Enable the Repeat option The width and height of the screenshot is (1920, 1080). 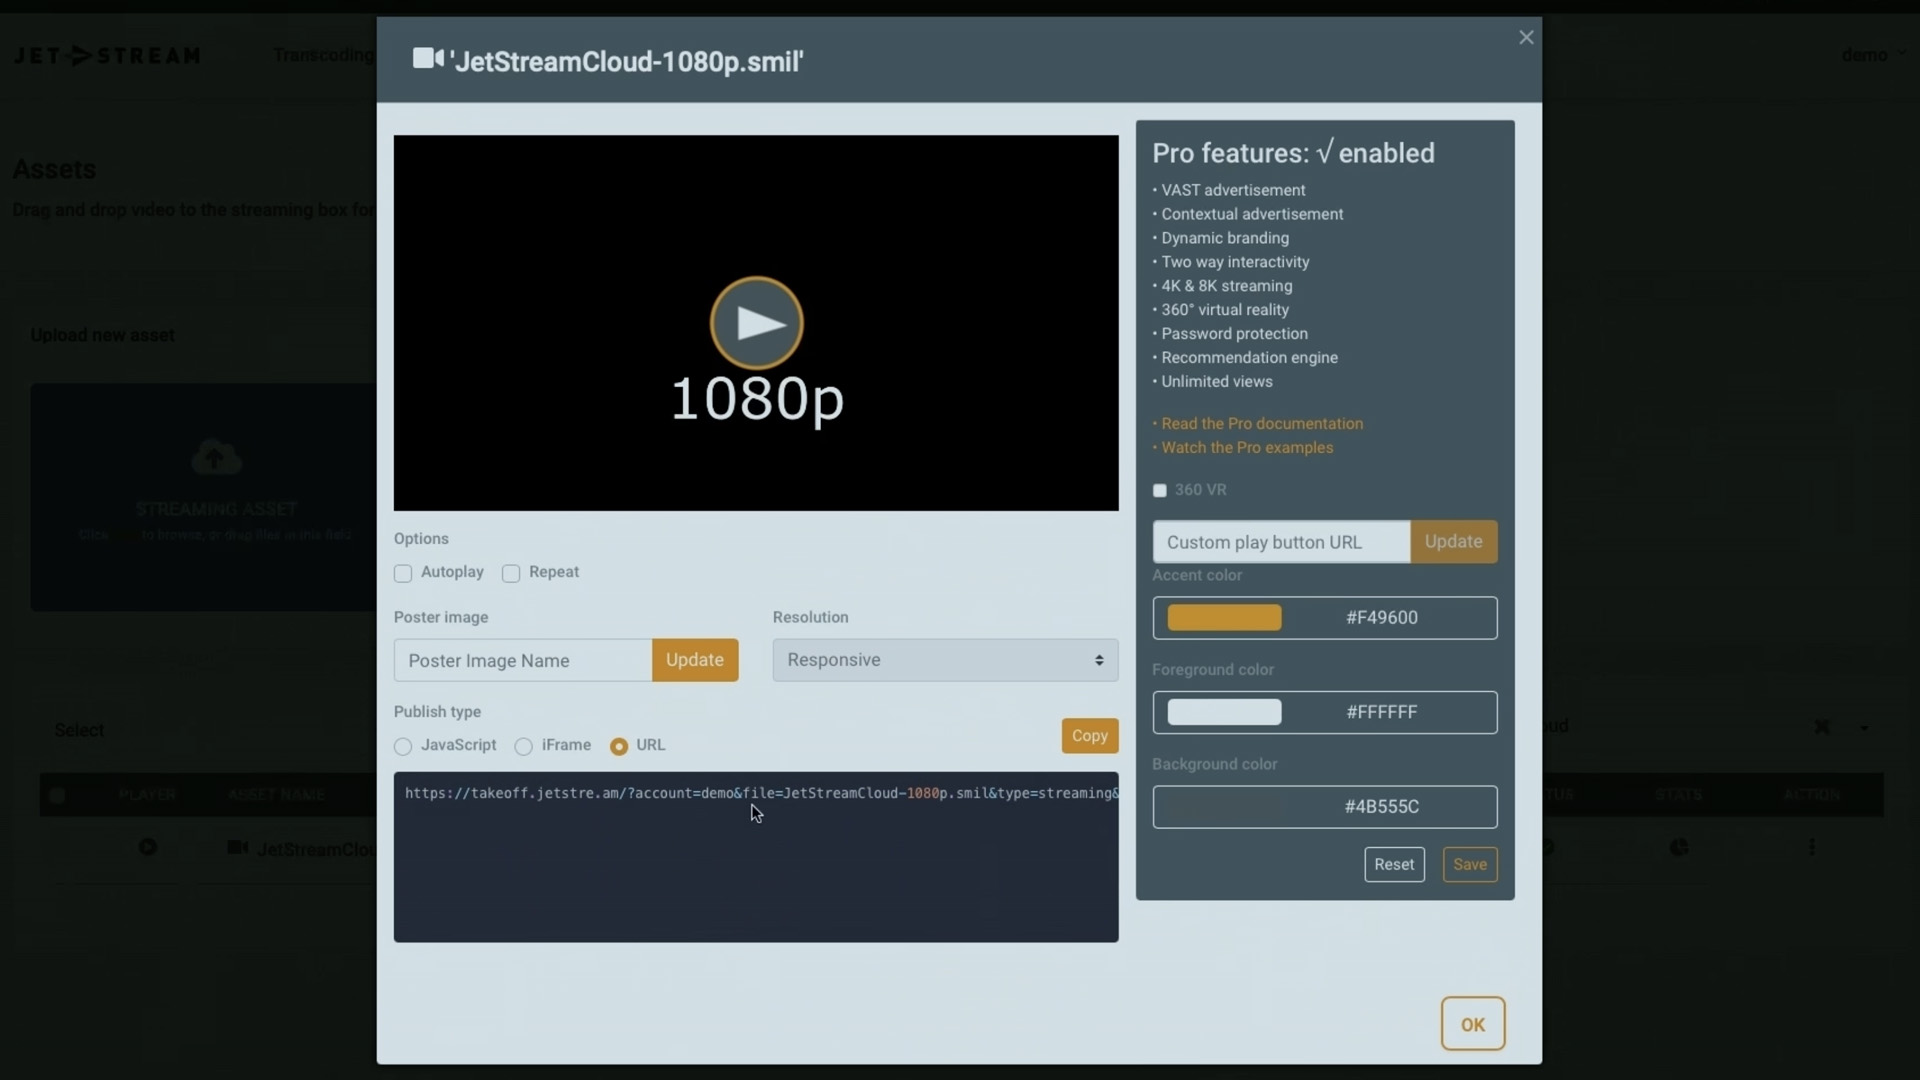click(511, 573)
